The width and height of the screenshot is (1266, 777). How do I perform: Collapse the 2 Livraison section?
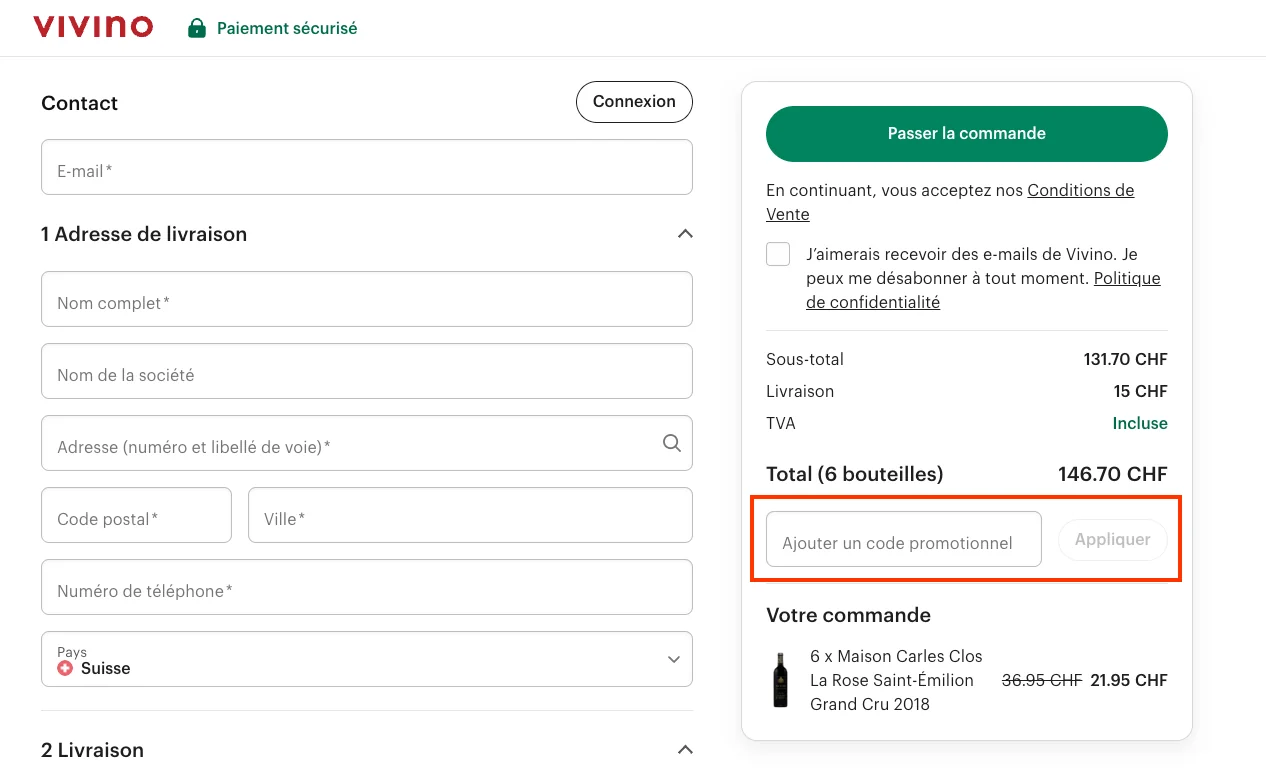click(x=685, y=750)
